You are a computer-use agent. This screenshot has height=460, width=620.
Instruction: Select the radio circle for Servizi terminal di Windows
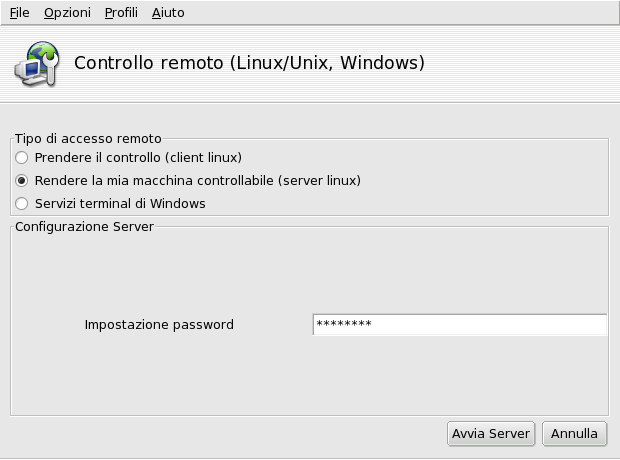[x=22, y=204]
